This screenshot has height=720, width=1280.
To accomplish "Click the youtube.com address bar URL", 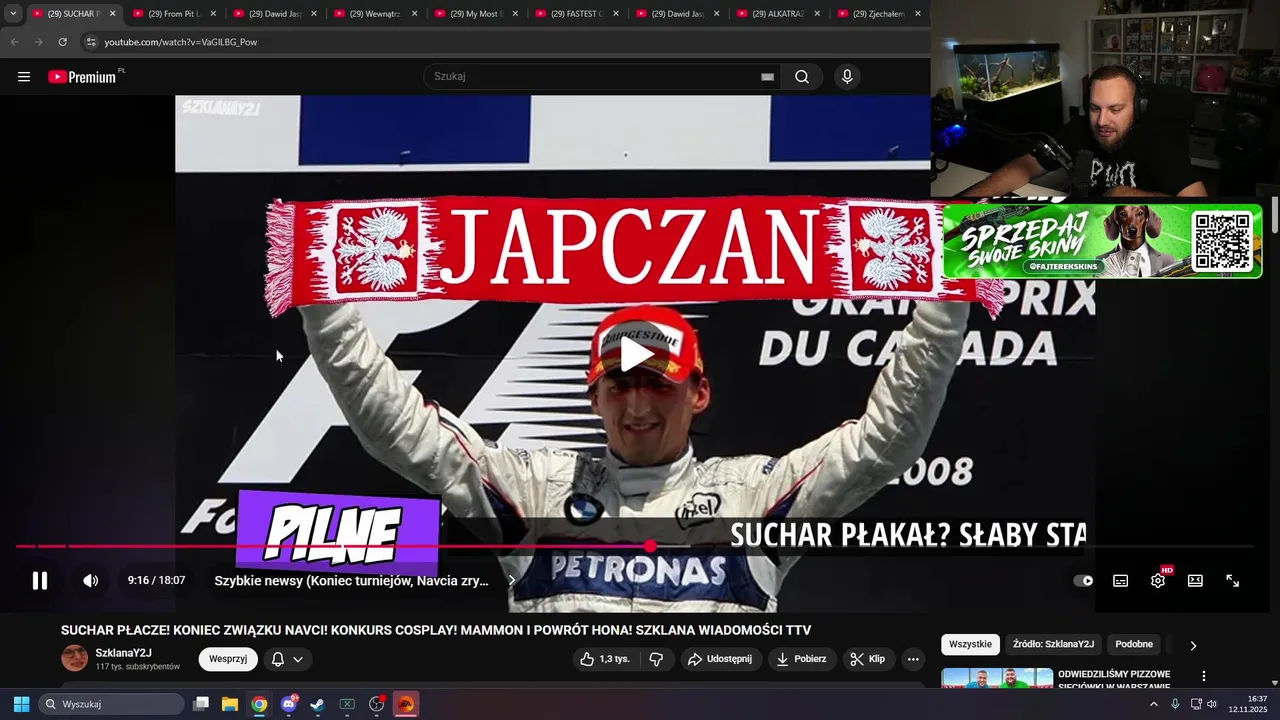I will pos(181,42).
